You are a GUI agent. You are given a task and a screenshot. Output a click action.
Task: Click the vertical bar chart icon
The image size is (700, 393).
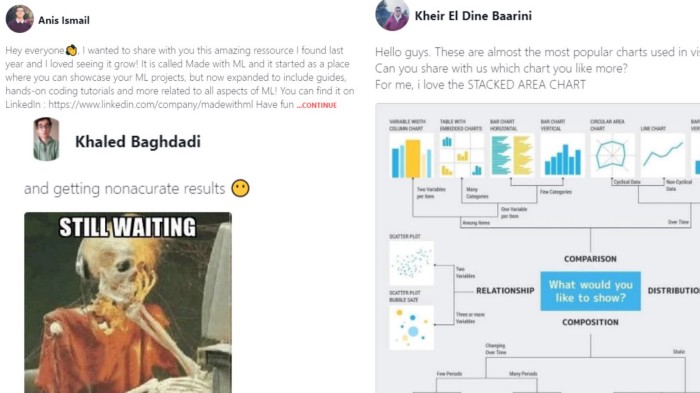[562, 155]
